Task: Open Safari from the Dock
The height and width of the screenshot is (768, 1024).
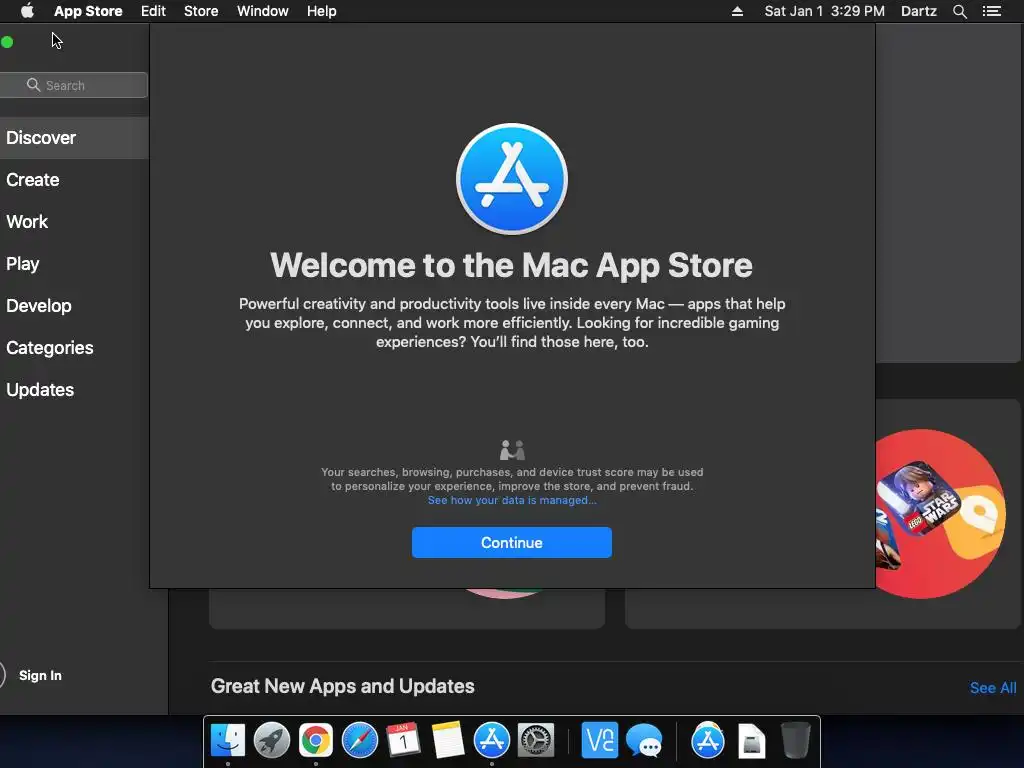Action: click(360, 741)
